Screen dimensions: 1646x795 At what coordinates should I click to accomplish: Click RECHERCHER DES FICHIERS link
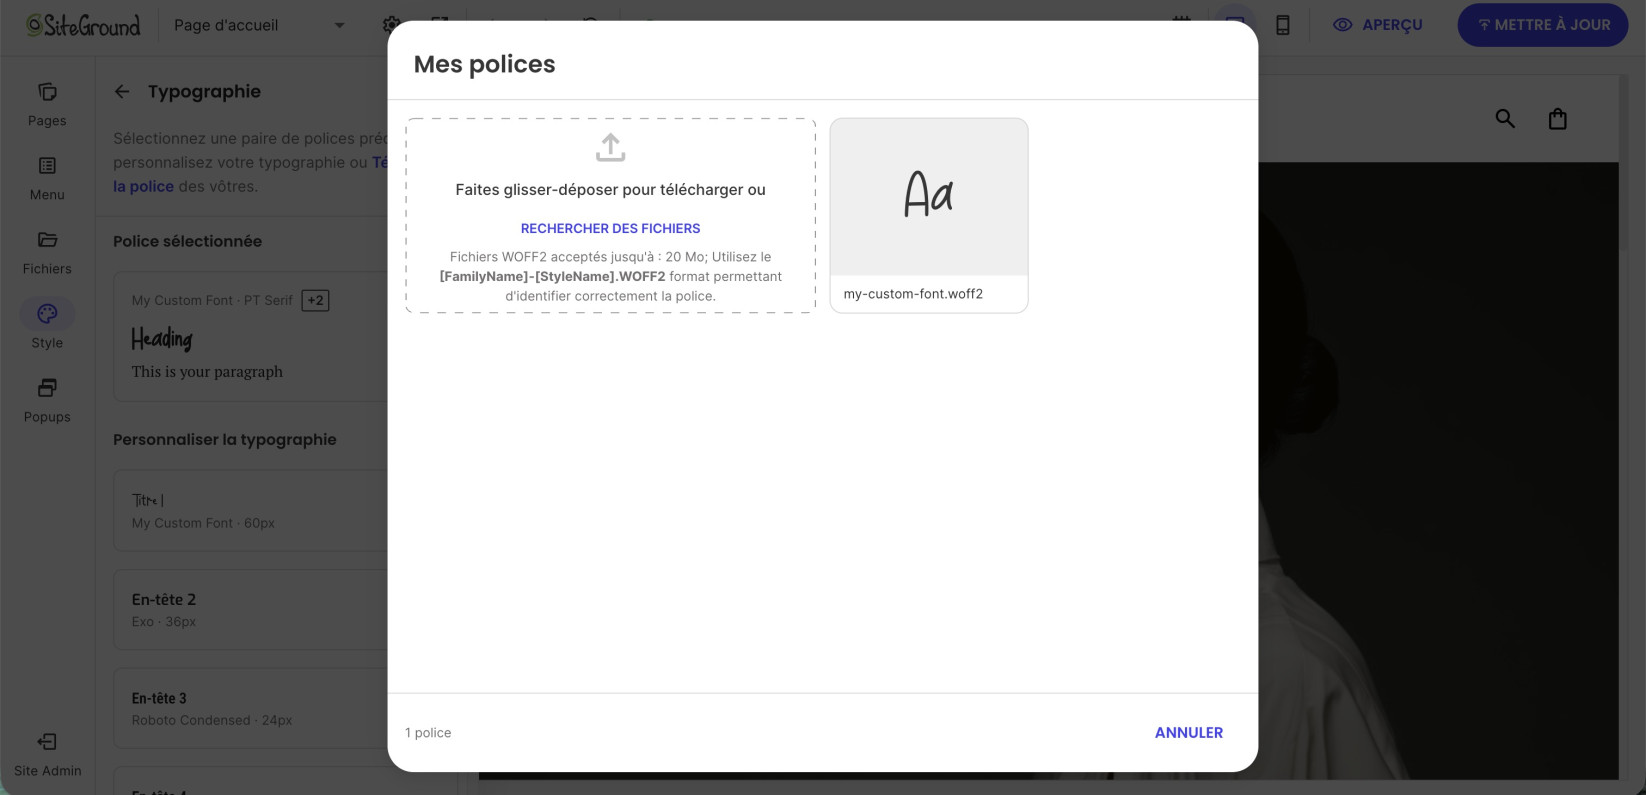tap(610, 228)
